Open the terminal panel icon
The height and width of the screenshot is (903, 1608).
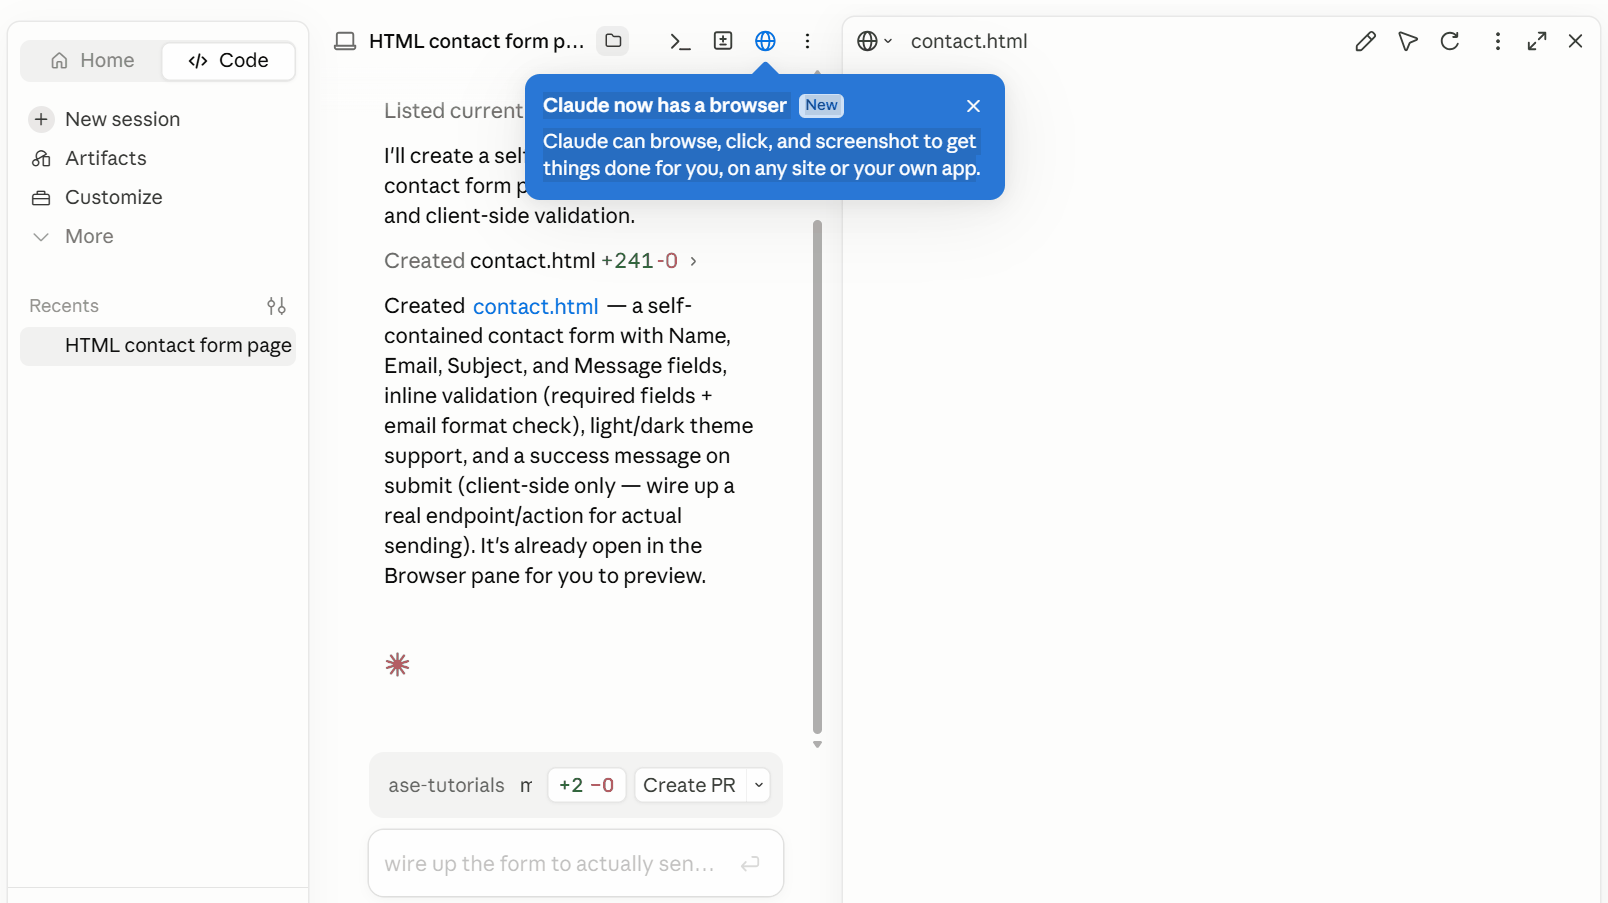680,41
